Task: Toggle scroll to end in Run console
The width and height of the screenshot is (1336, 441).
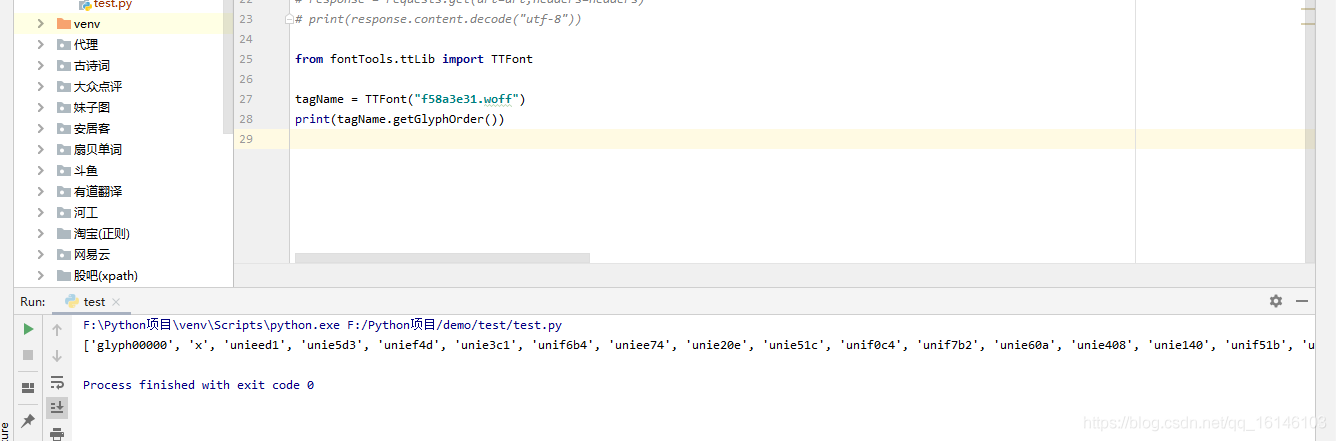Action: coord(57,407)
